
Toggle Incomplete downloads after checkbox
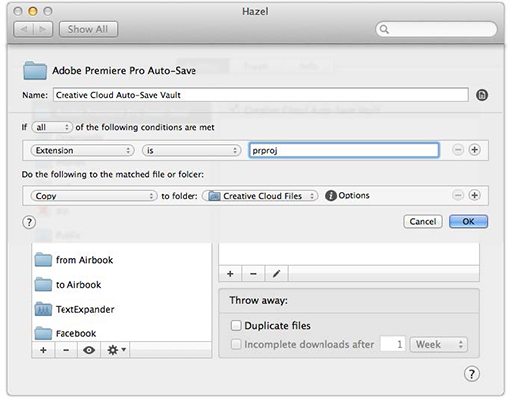click(236, 344)
